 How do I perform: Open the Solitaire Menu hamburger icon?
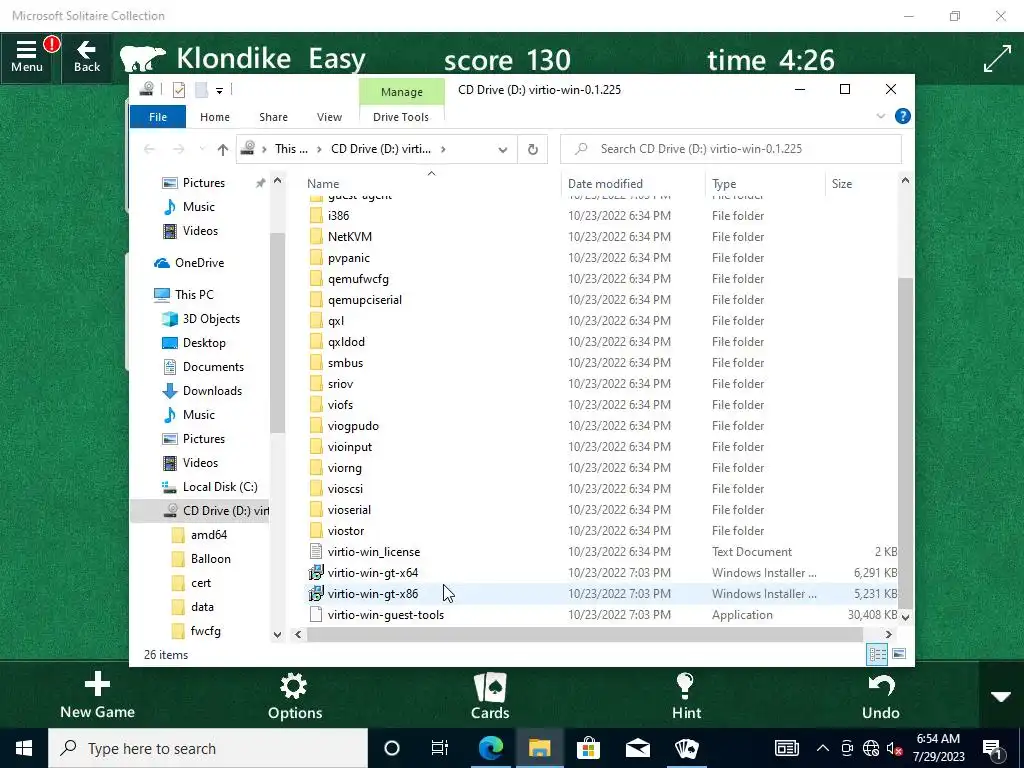pyautogui.click(x=26, y=56)
